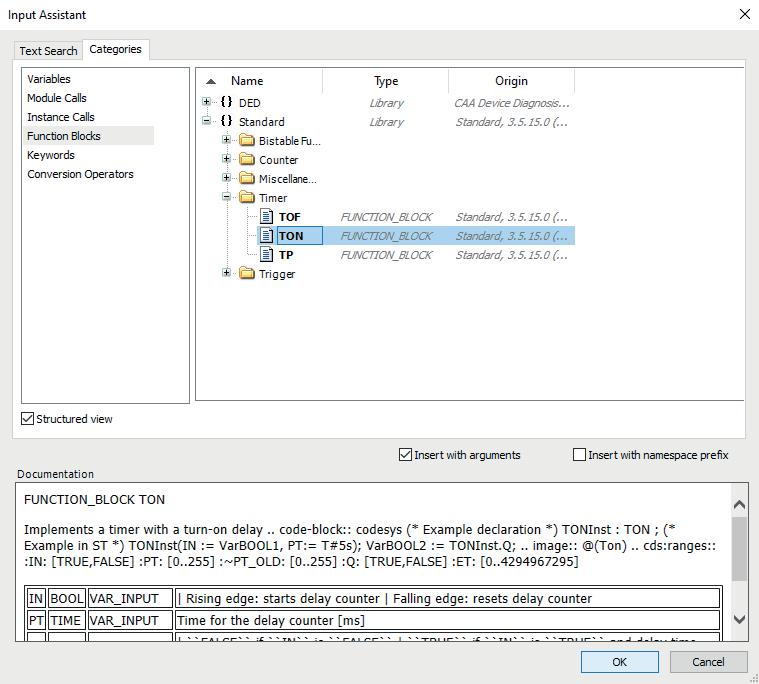
Task: Click the DED library namespace icon
Action: [226, 102]
